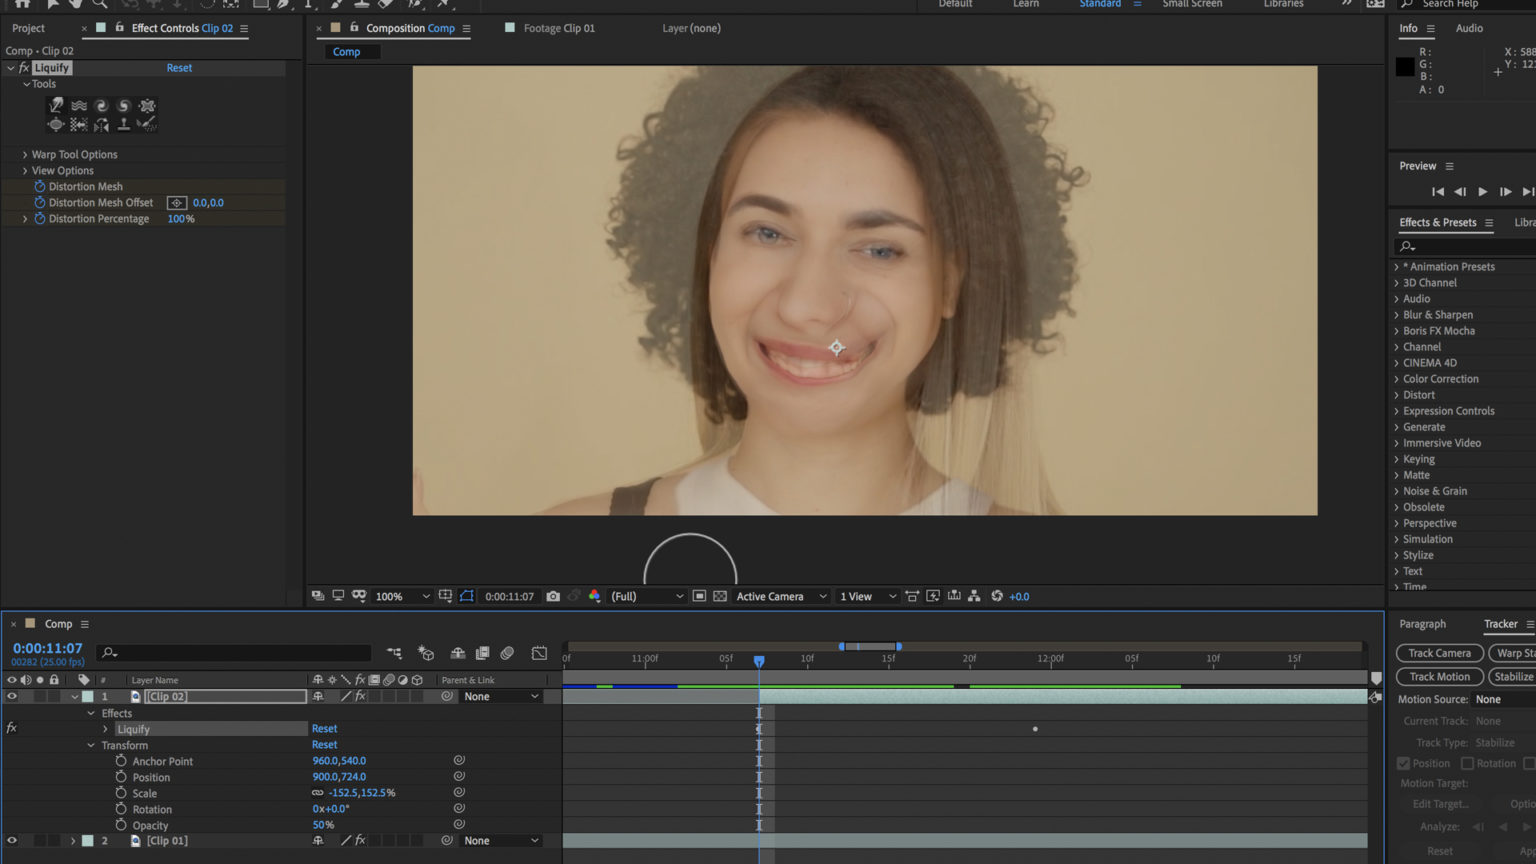Expand the View Options group
This screenshot has width=1536, height=864.
click(25, 170)
